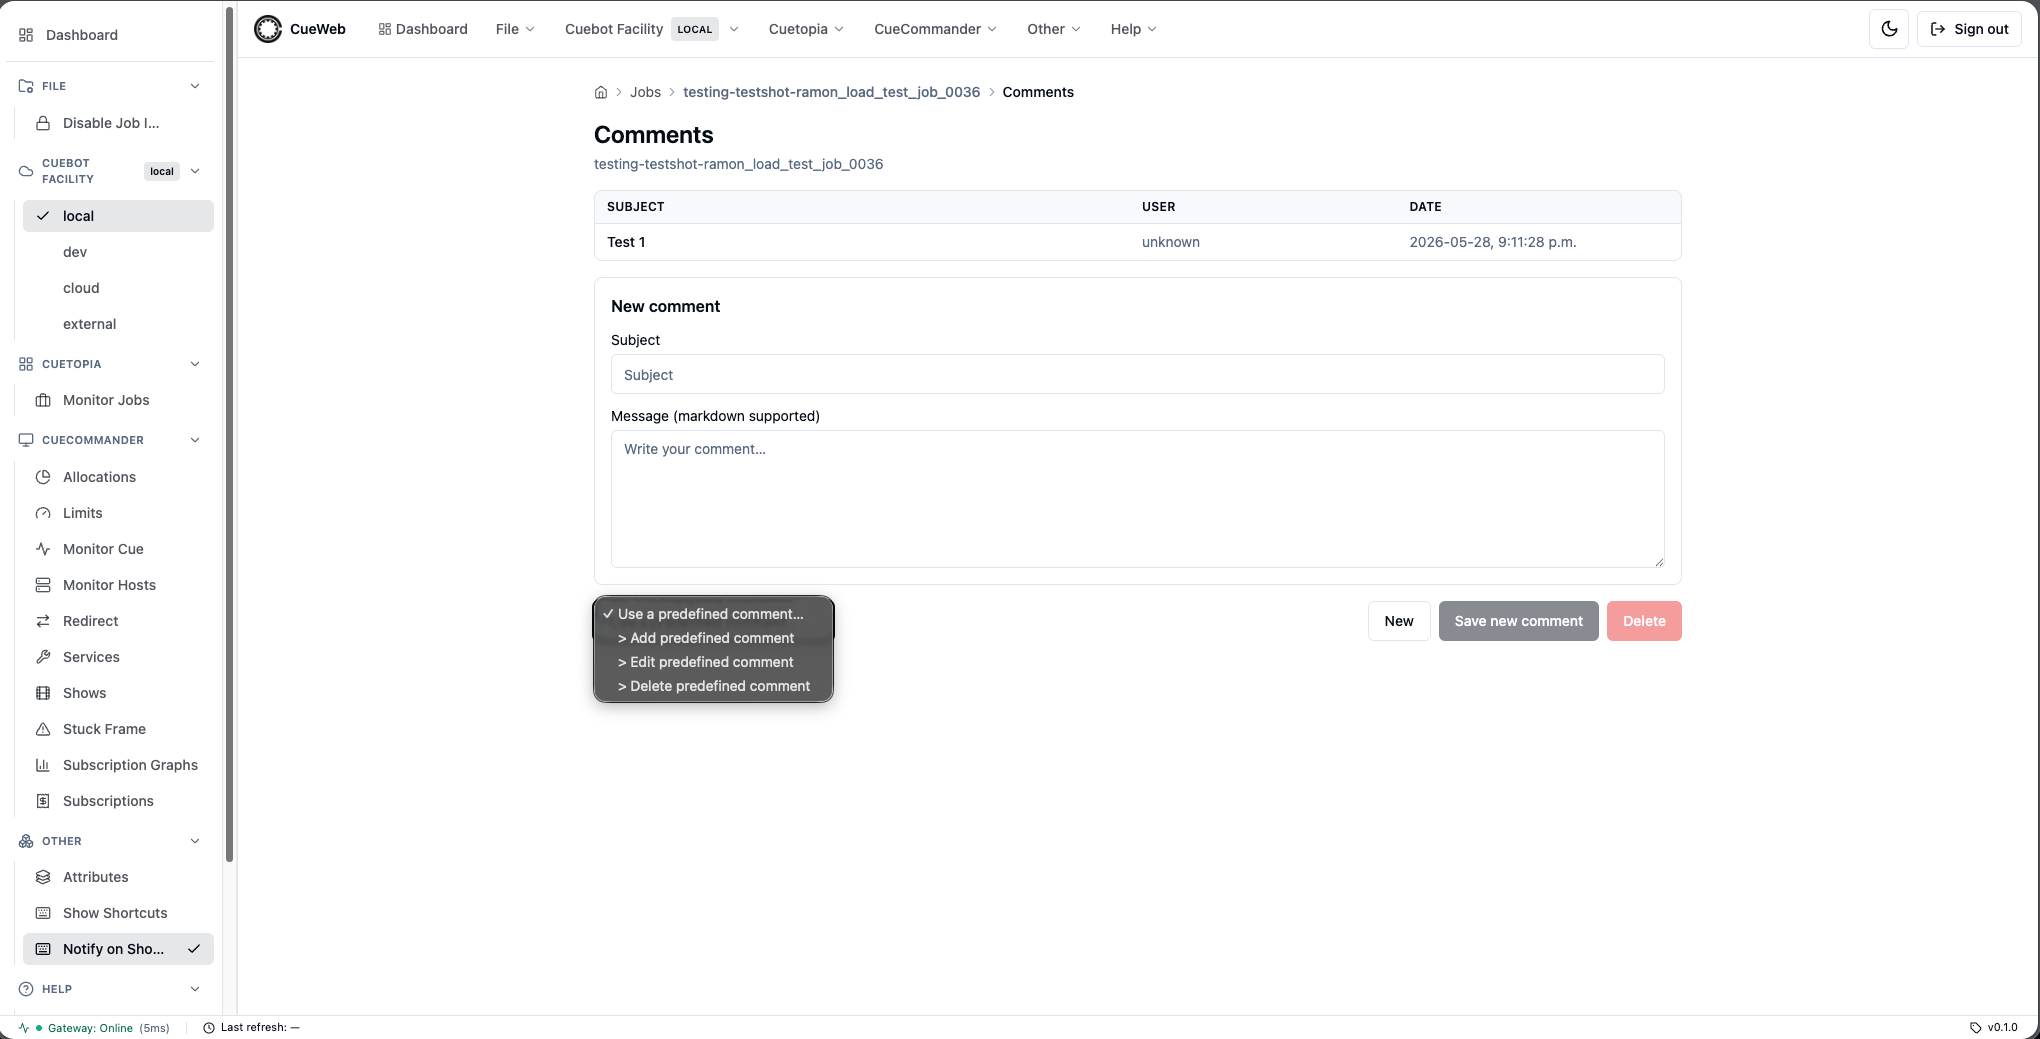Screen dimensions: 2040x1039
Task: Select the Test 1 comment row
Action: (1137, 242)
